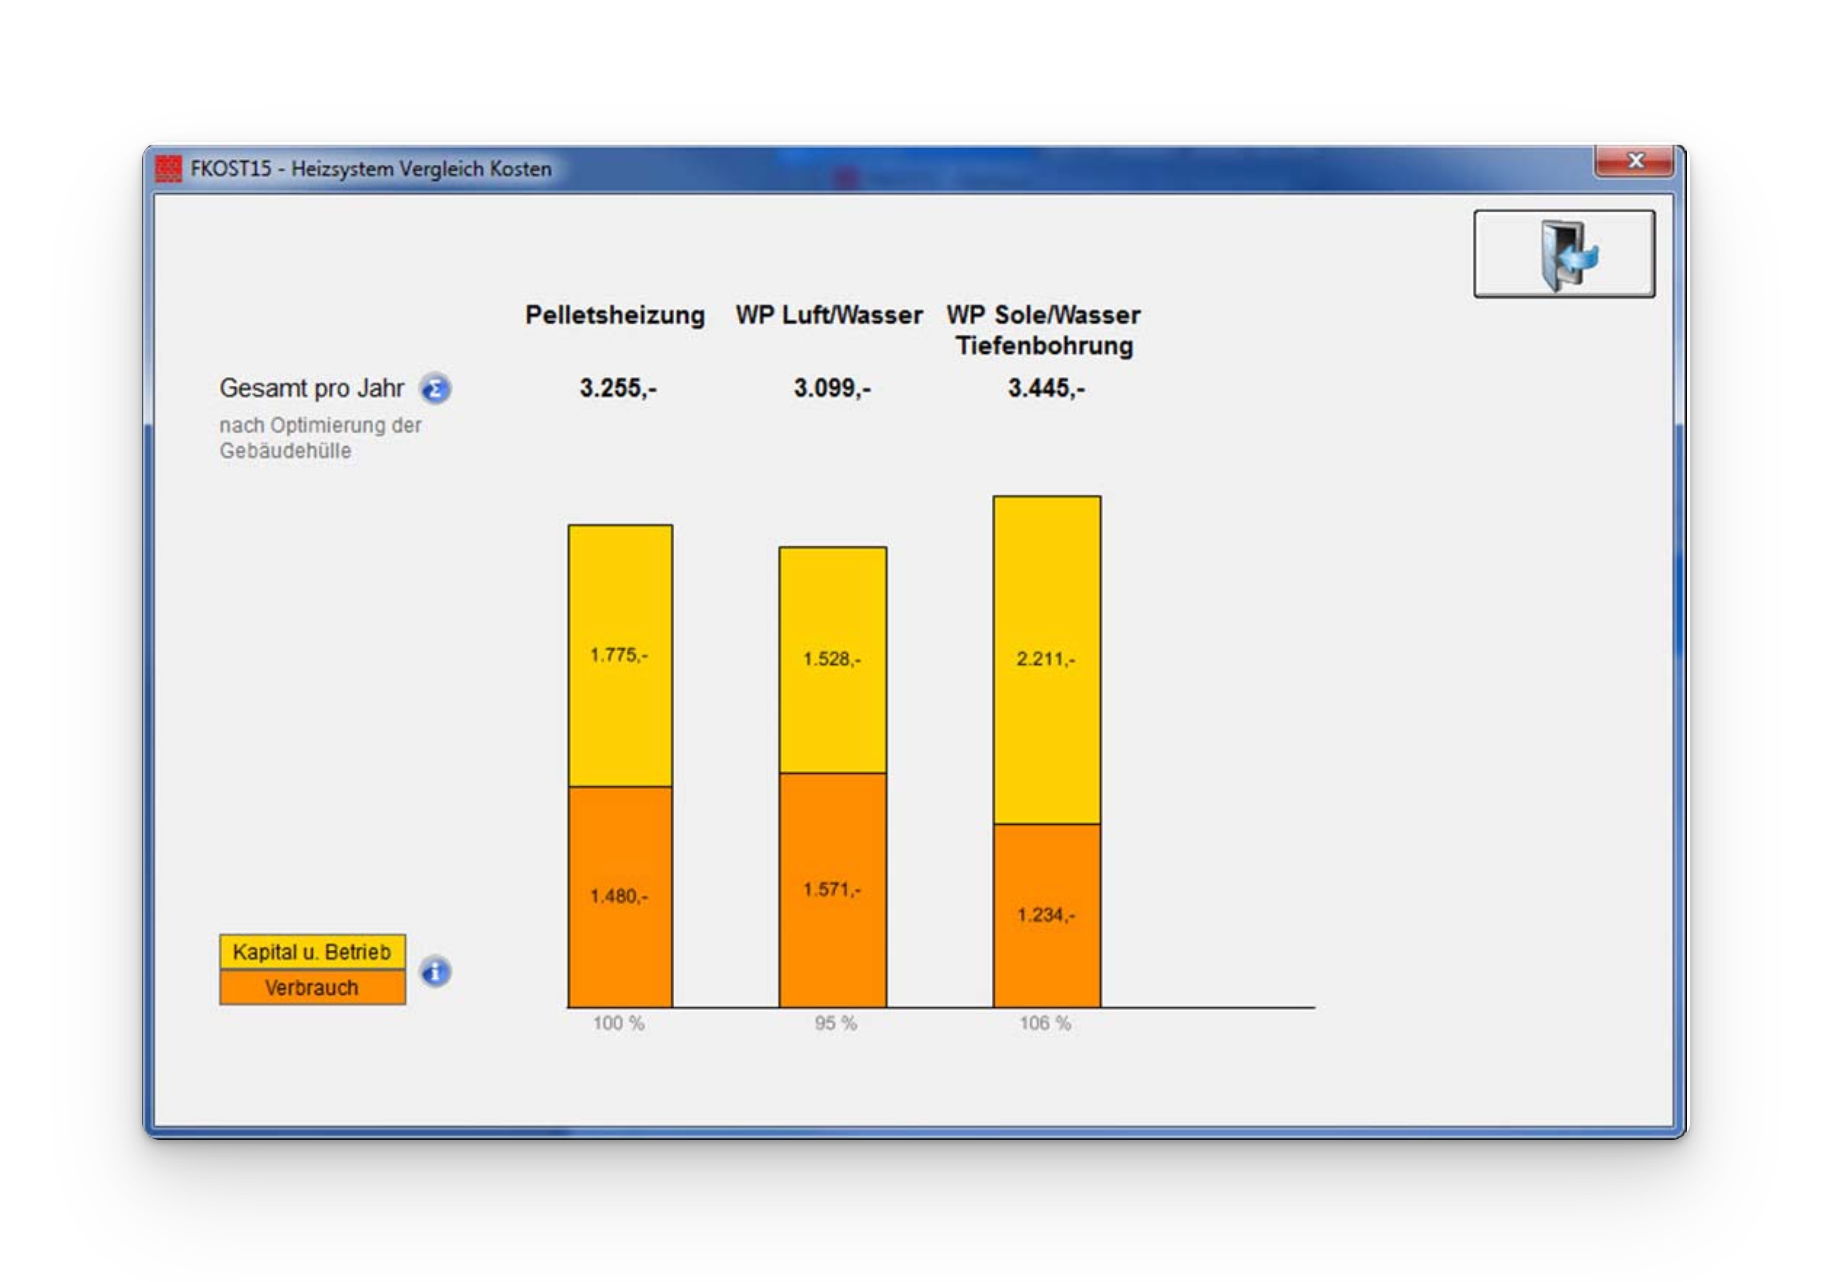The width and height of the screenshot is (1832, 1282).
Task: Click the 3.099,- total for Luft/Wasser
Action: (832, 388)
